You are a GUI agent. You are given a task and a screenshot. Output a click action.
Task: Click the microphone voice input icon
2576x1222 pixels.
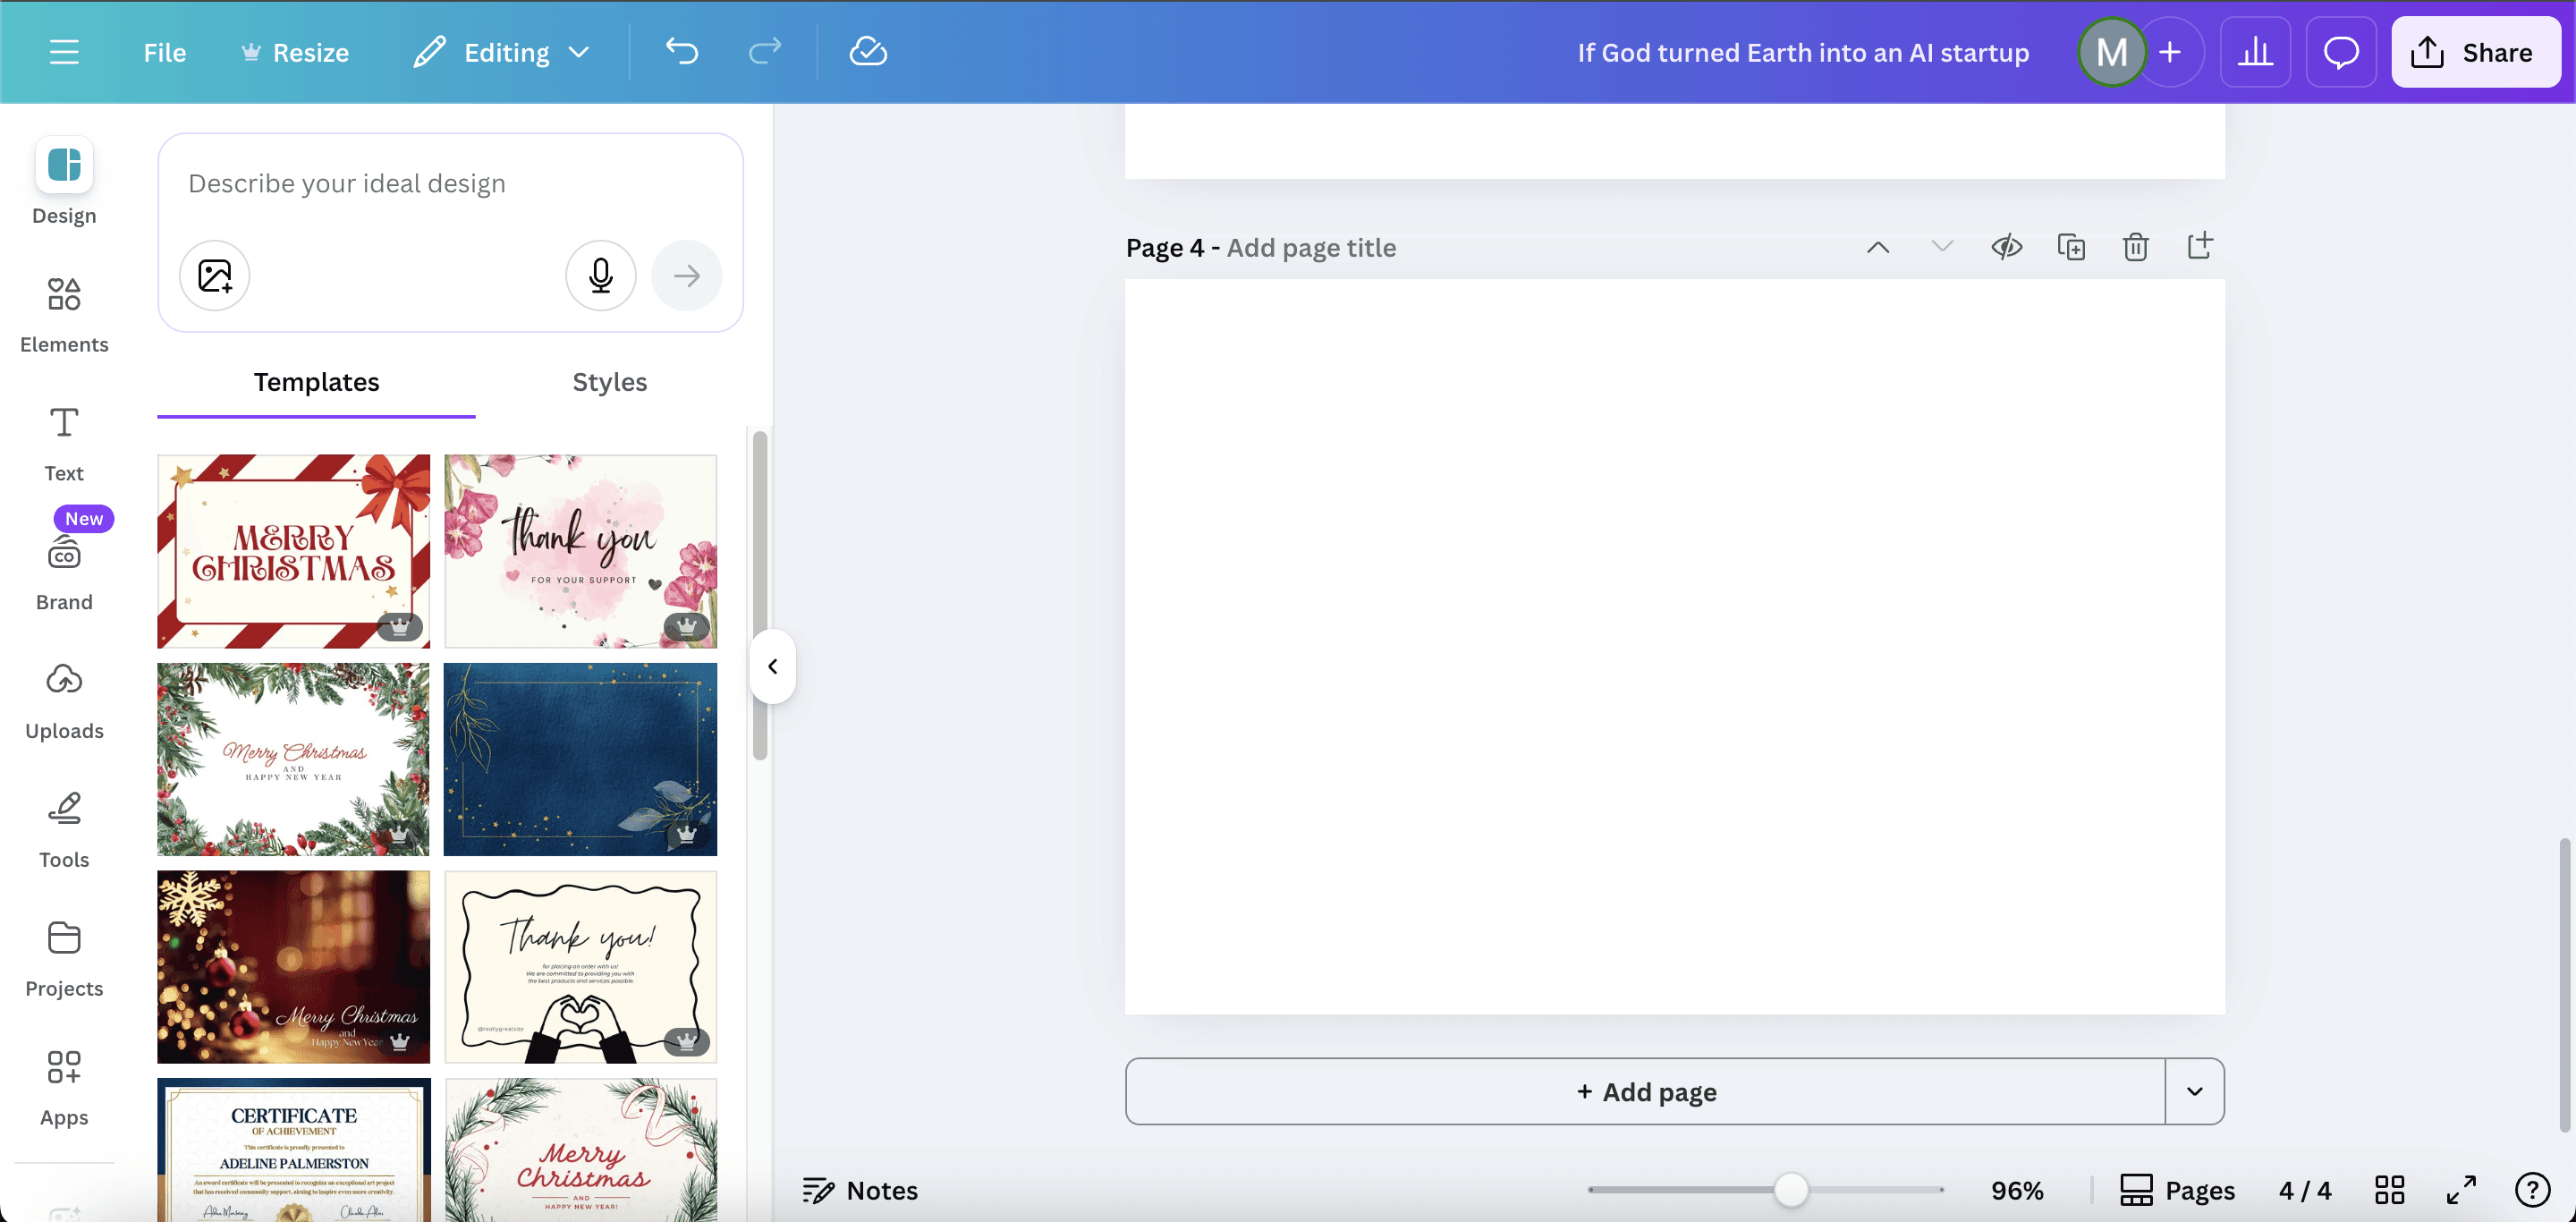point(600,275)
